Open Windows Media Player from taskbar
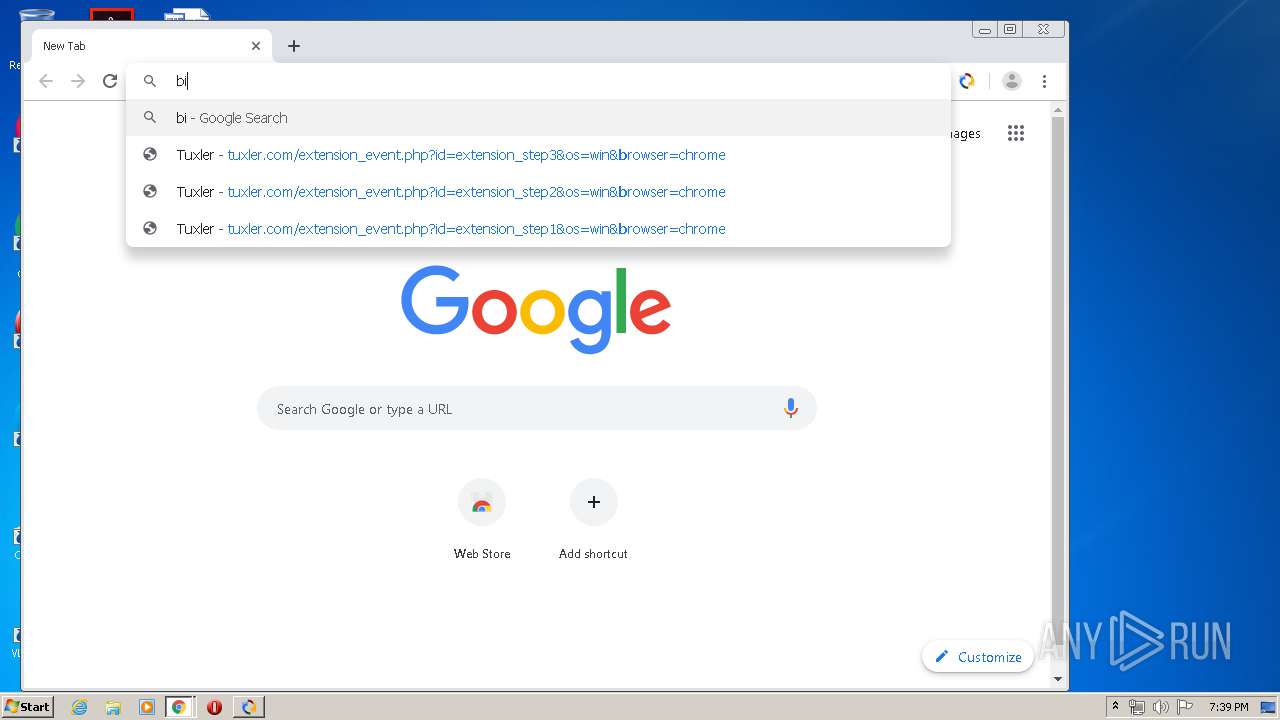 pos(146,707)
